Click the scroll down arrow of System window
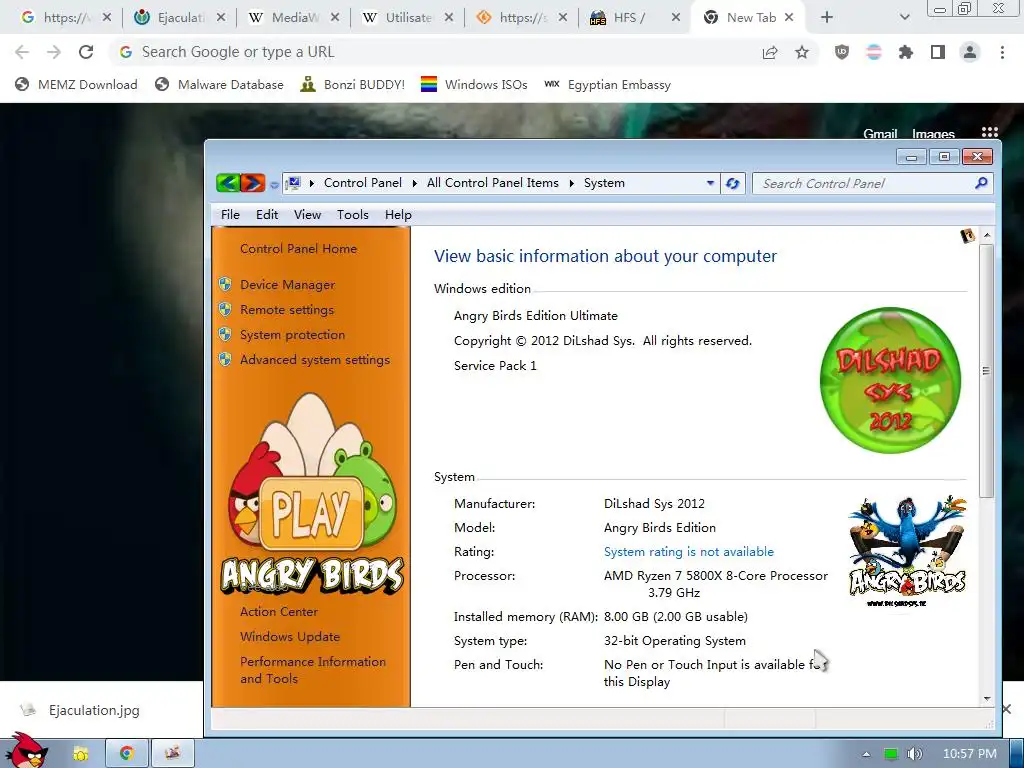1024x768 pixels. [987, 699]
